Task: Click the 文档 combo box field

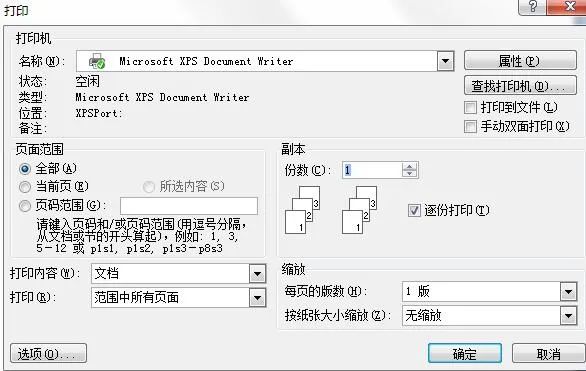Action: (178, 274)
